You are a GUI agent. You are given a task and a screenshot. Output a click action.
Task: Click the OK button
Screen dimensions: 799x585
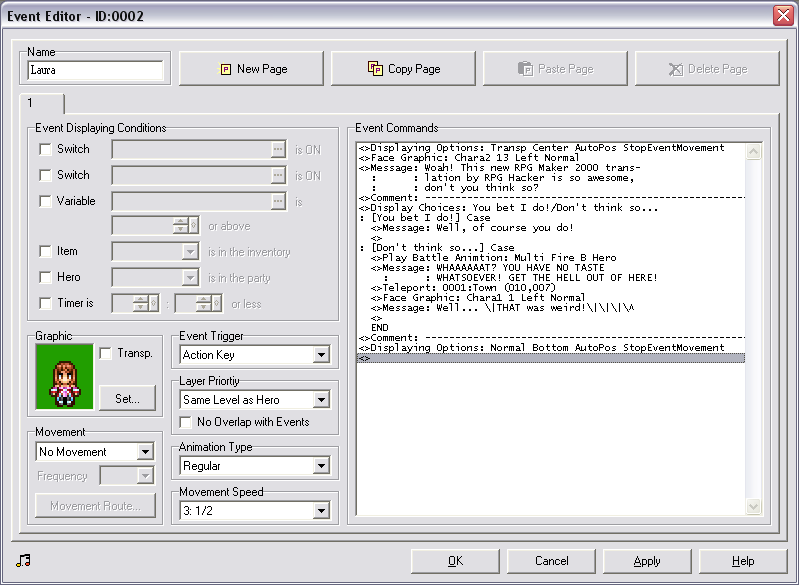(455, 561)
